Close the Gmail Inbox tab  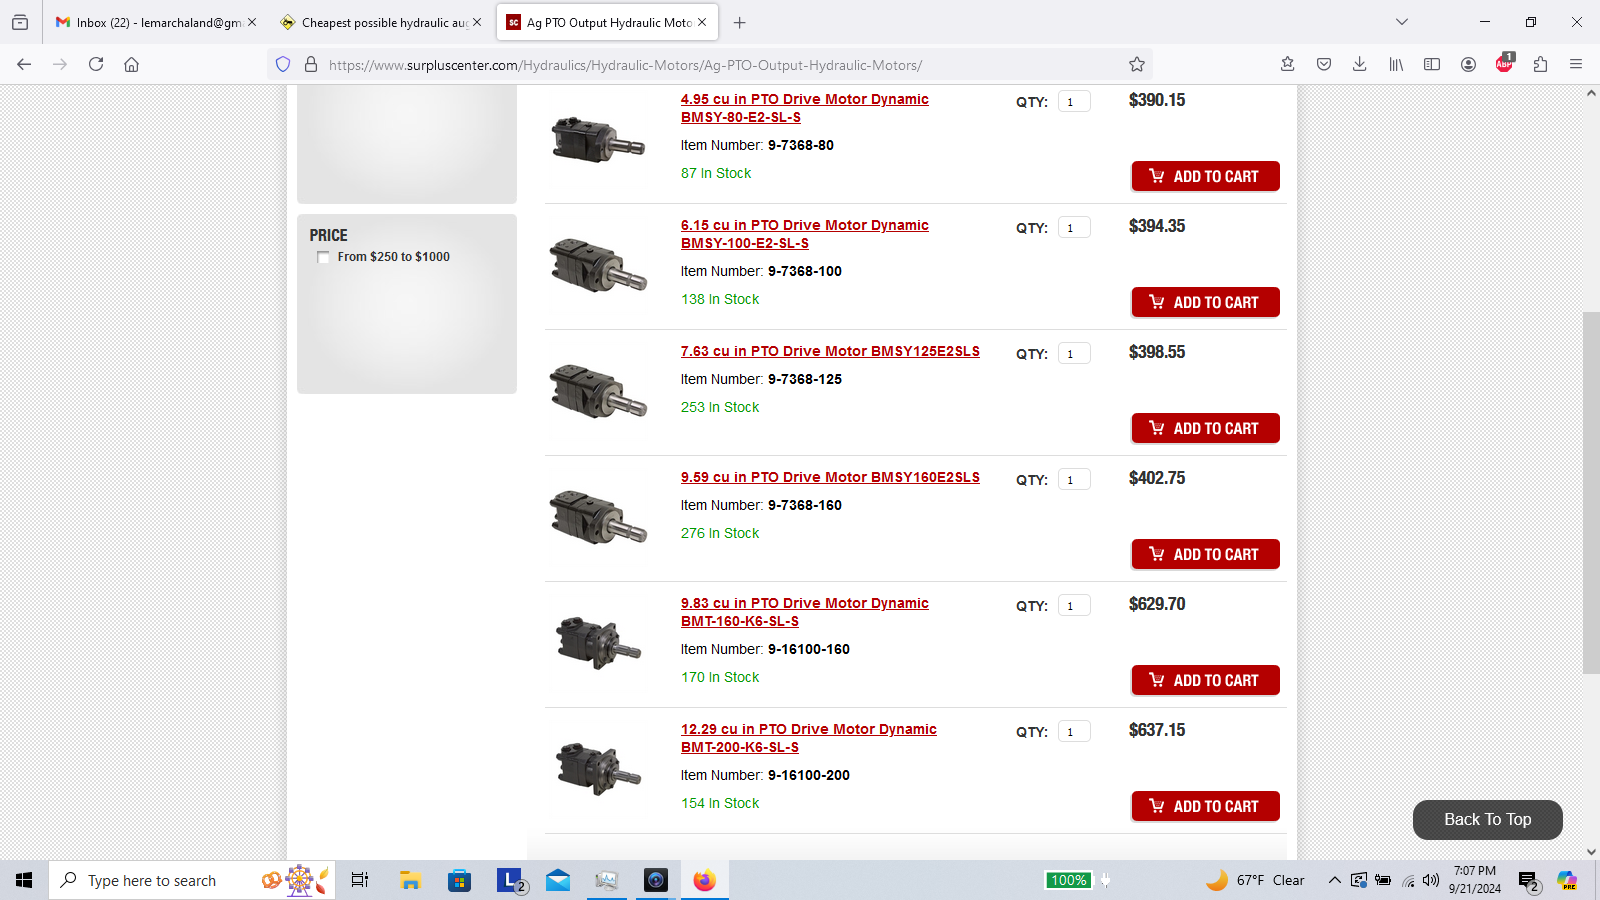coord(252,22)
